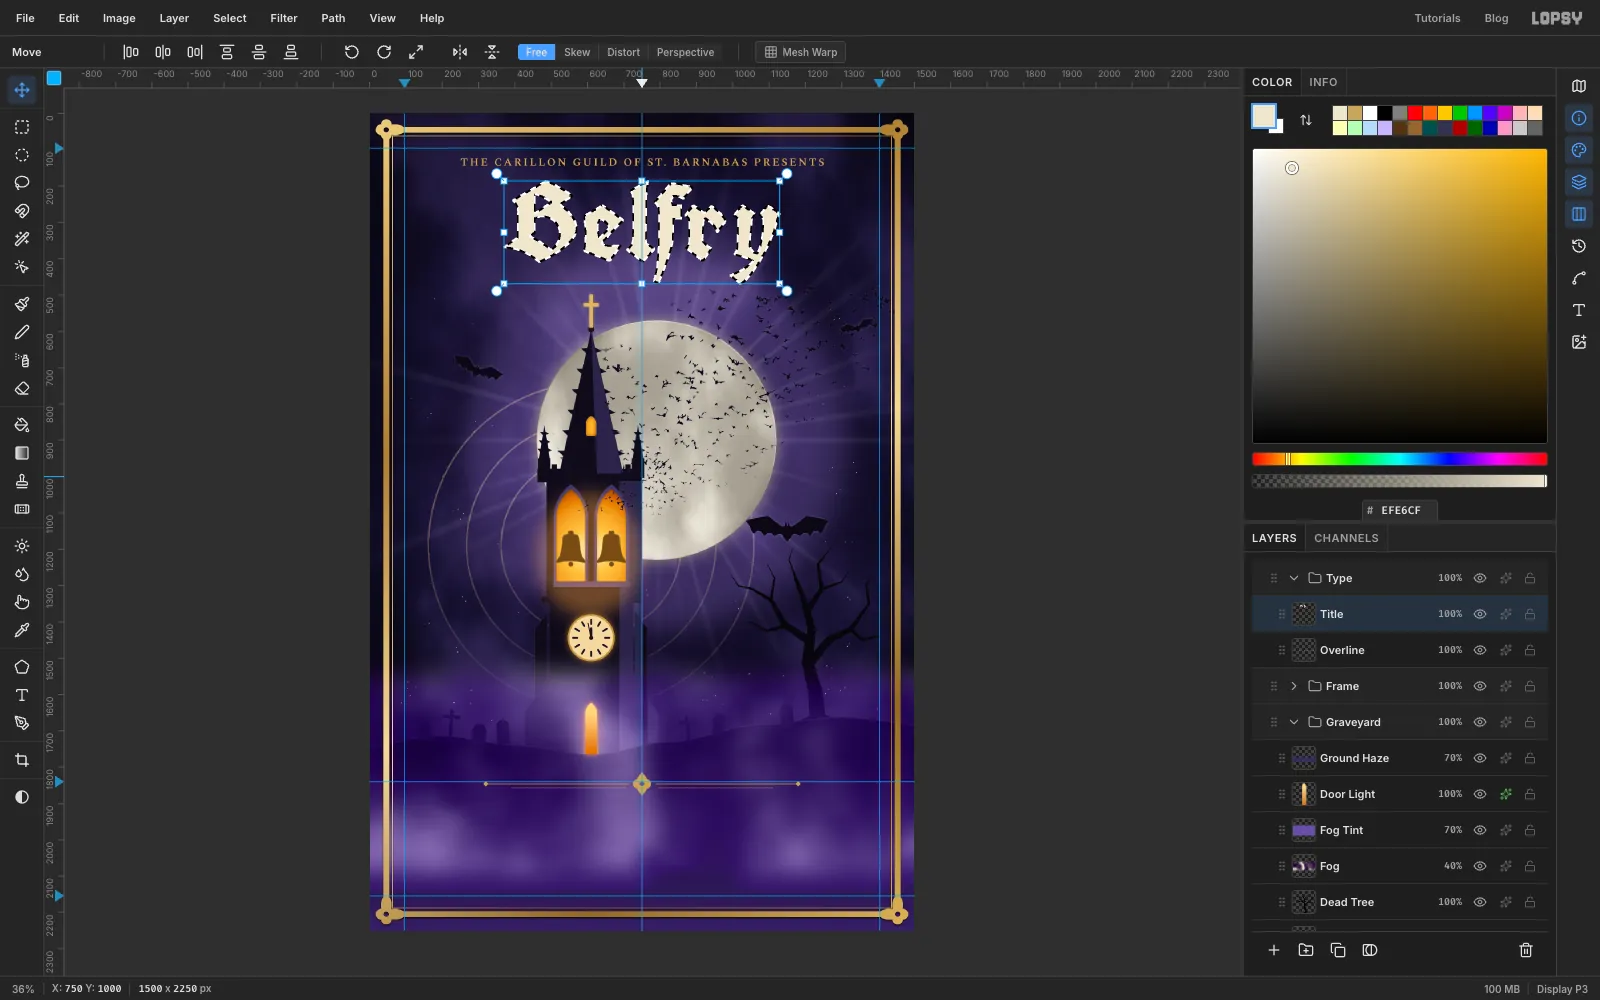Switch to the Info tab
This screenshot has height=1000, width=1600.
tap(1323, 82)
